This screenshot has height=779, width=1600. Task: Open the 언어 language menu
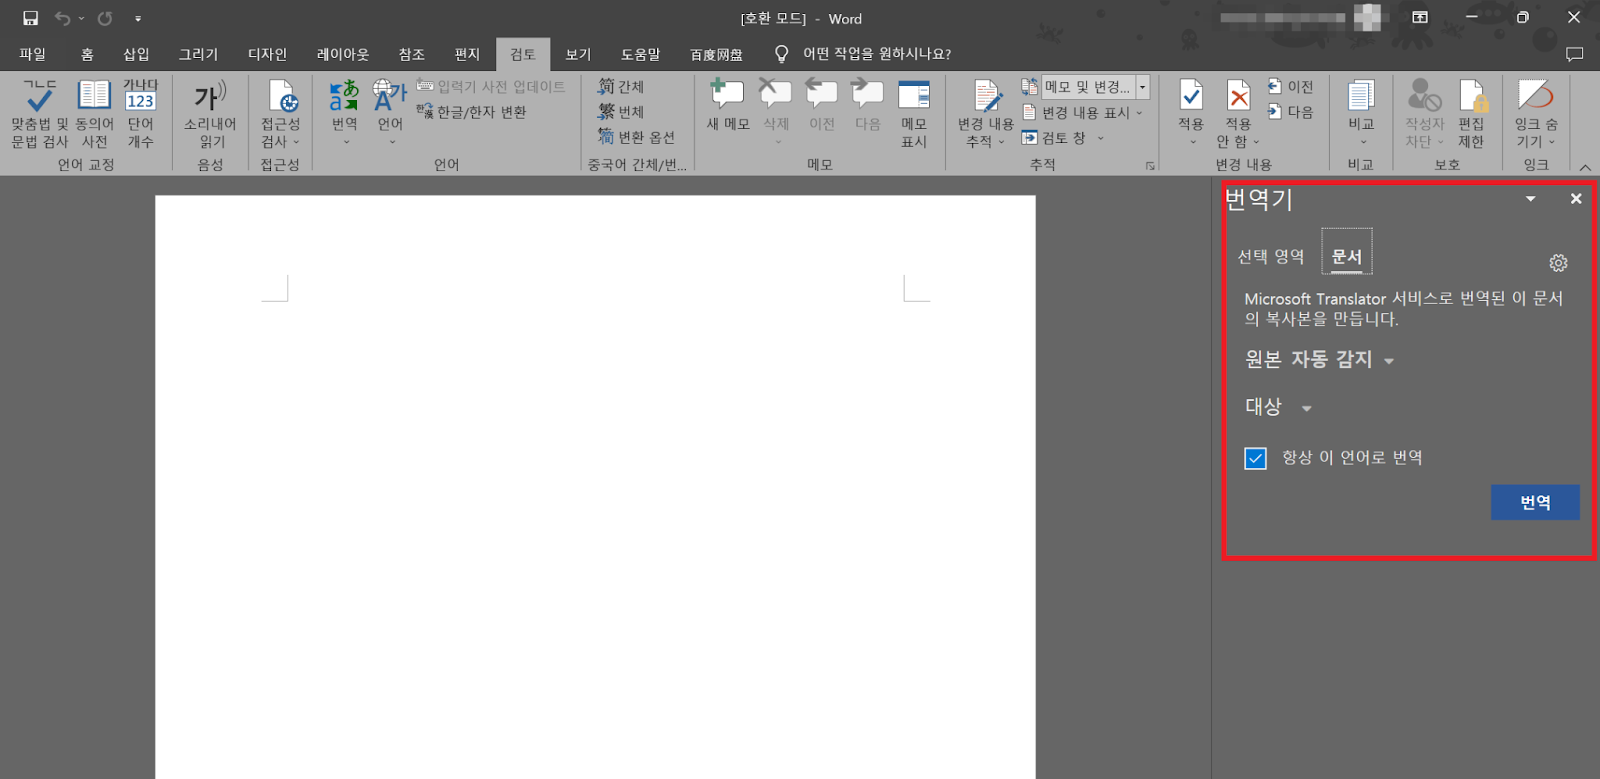(390, 115)
